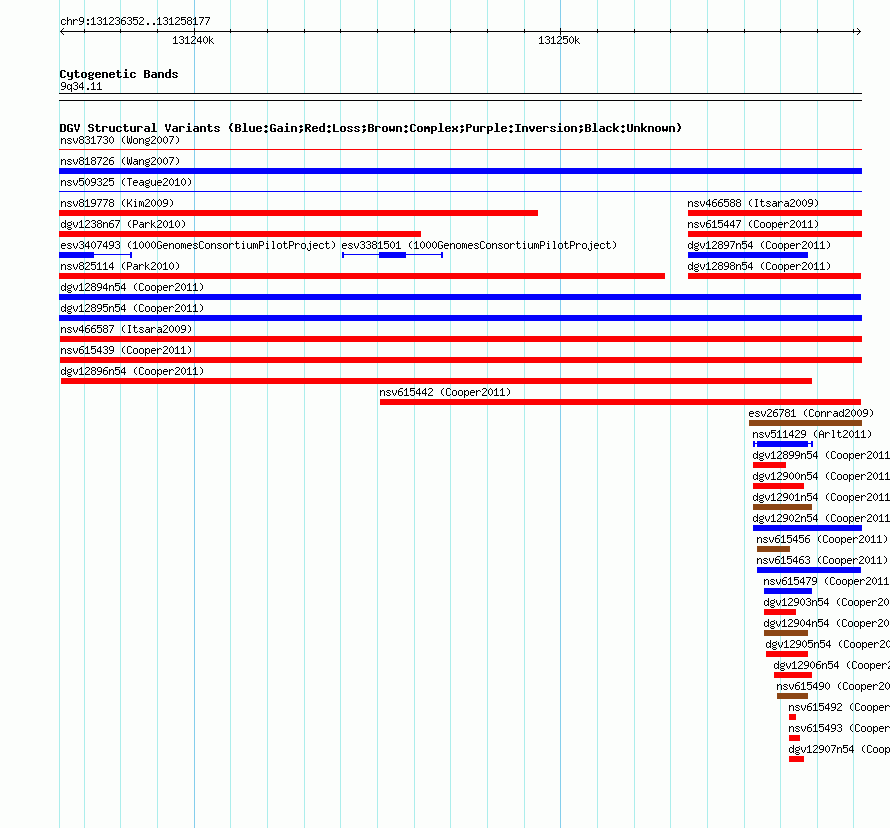Screen dimensions: 890x828
Task: Click the blue bar under dgv12894n54
Action: (x=460, y=297)
